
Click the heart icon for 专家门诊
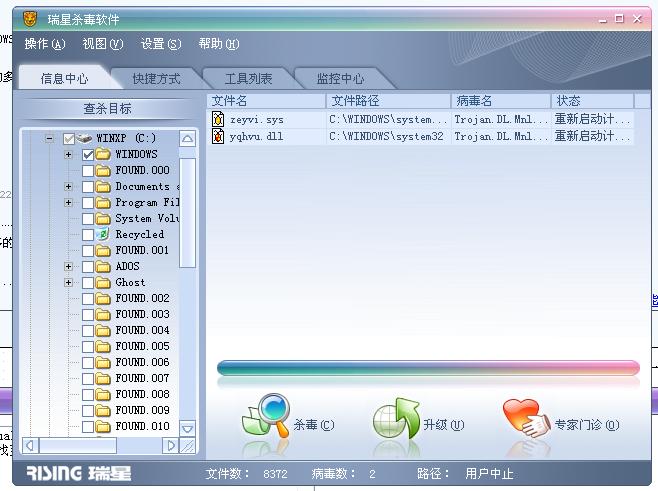527,419
